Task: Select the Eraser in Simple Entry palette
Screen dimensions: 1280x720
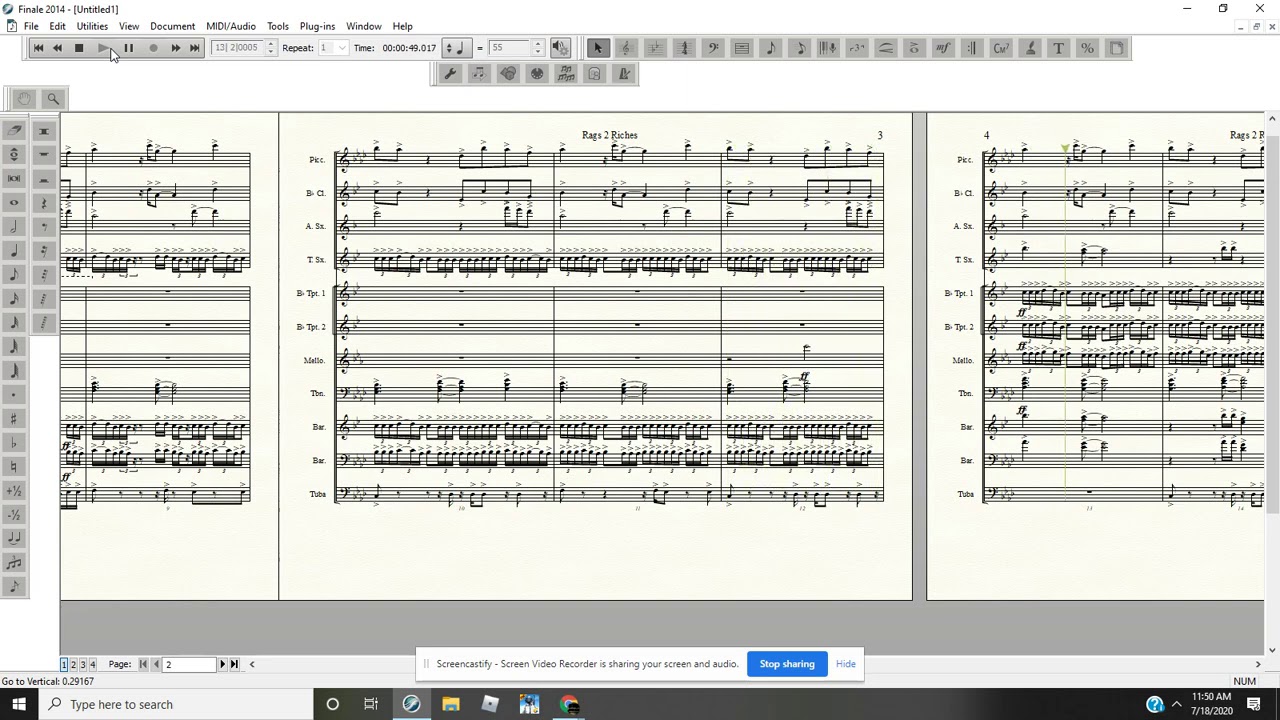Action: point(14,130)
